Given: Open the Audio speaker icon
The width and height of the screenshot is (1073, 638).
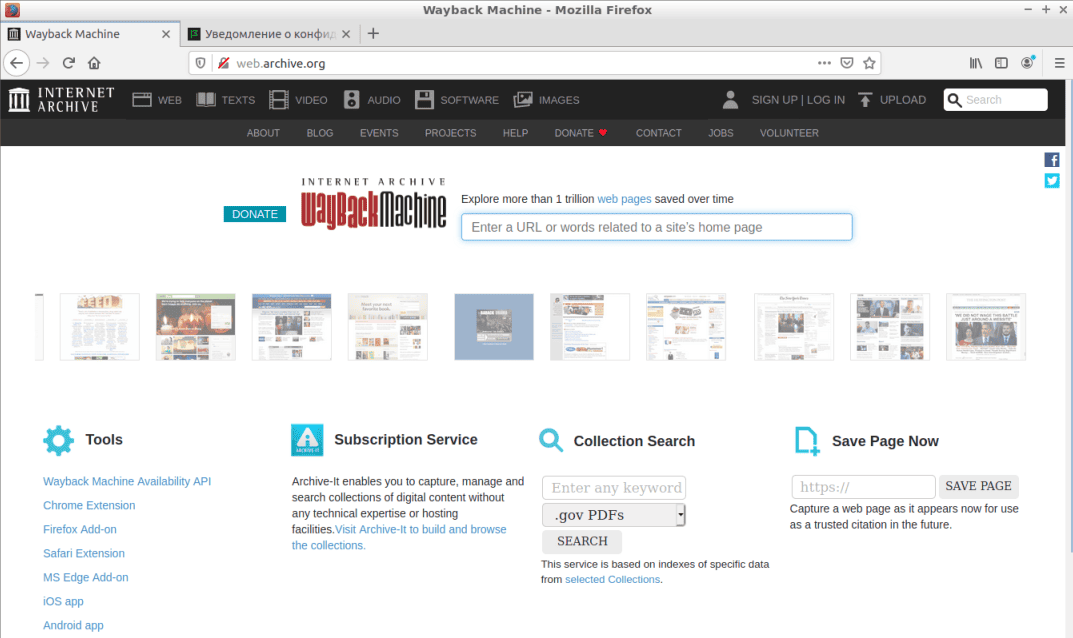Looking at the screenshot, I should (351, 100).
